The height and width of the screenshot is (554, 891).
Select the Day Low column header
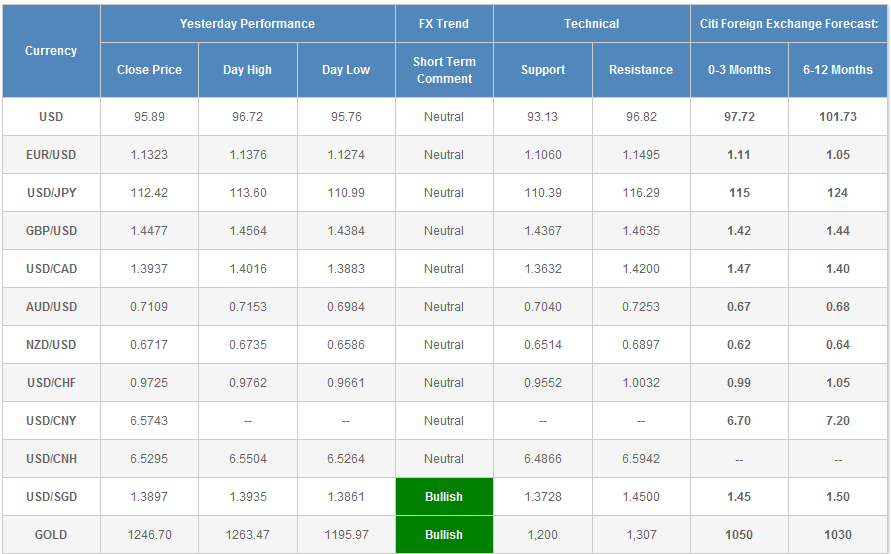tap(346, 70)
